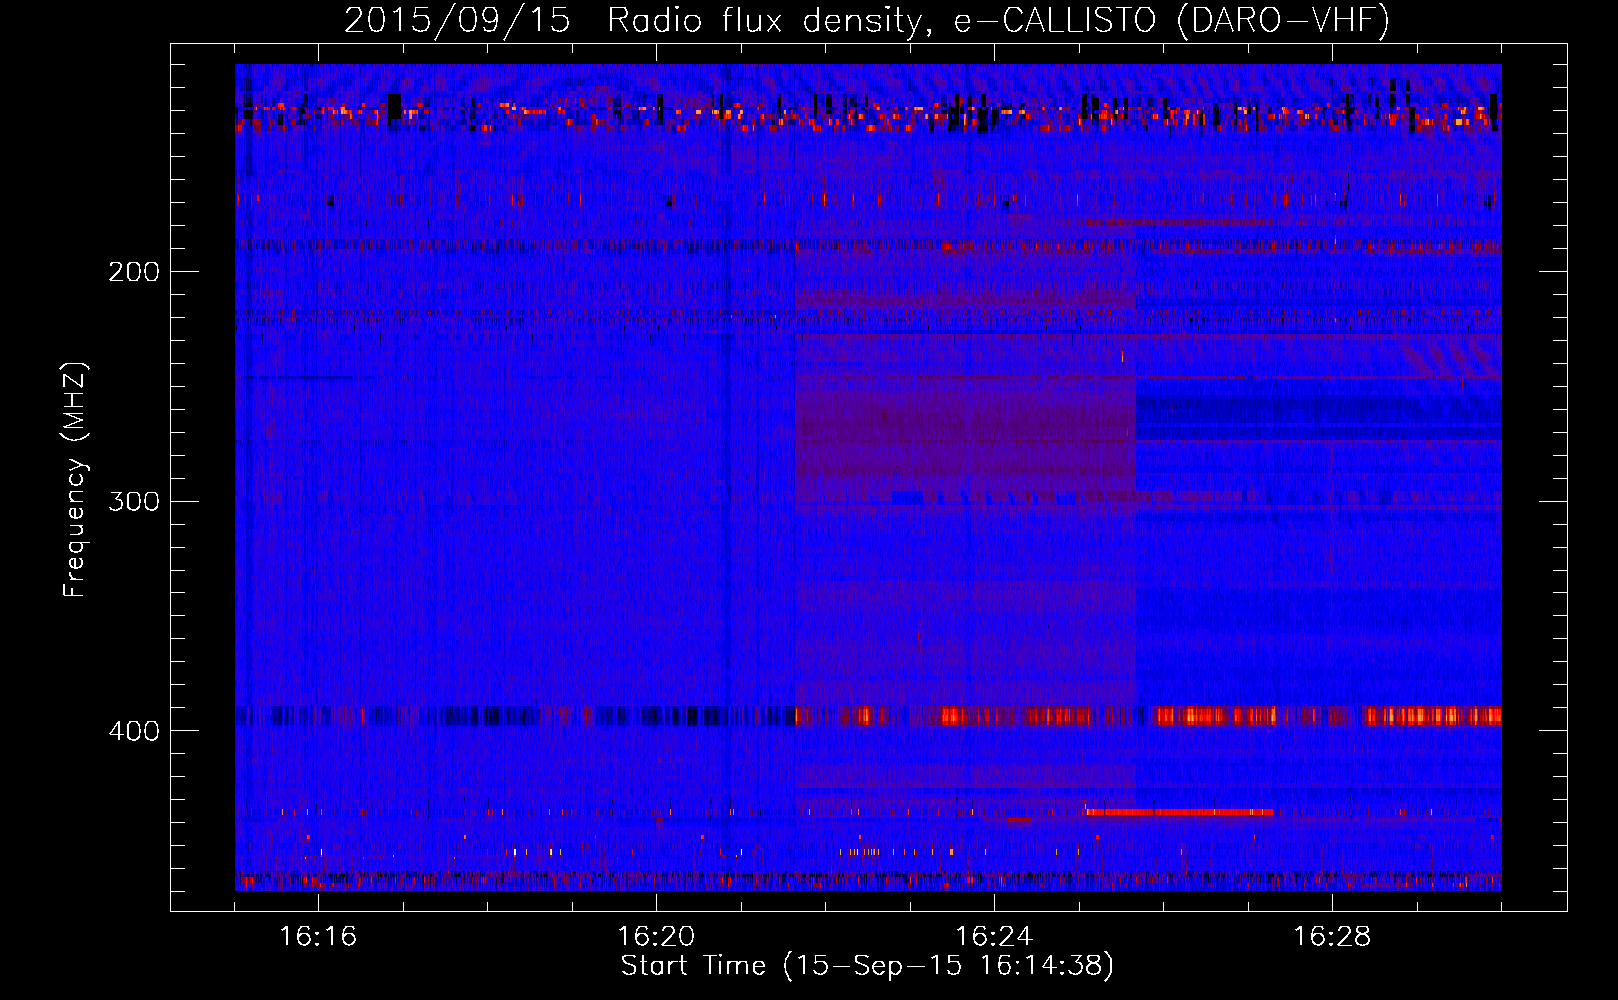The width and height of the screenshot is (1618, 1000).
Task: Click the 16:28 time tick label
Action: 1332,936
